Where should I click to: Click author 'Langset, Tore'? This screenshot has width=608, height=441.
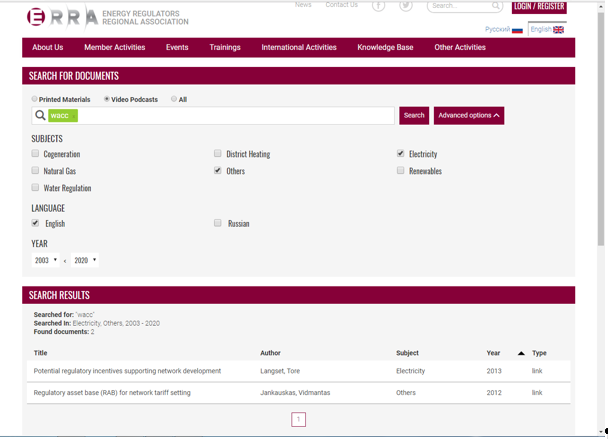[x=280, y=371]
